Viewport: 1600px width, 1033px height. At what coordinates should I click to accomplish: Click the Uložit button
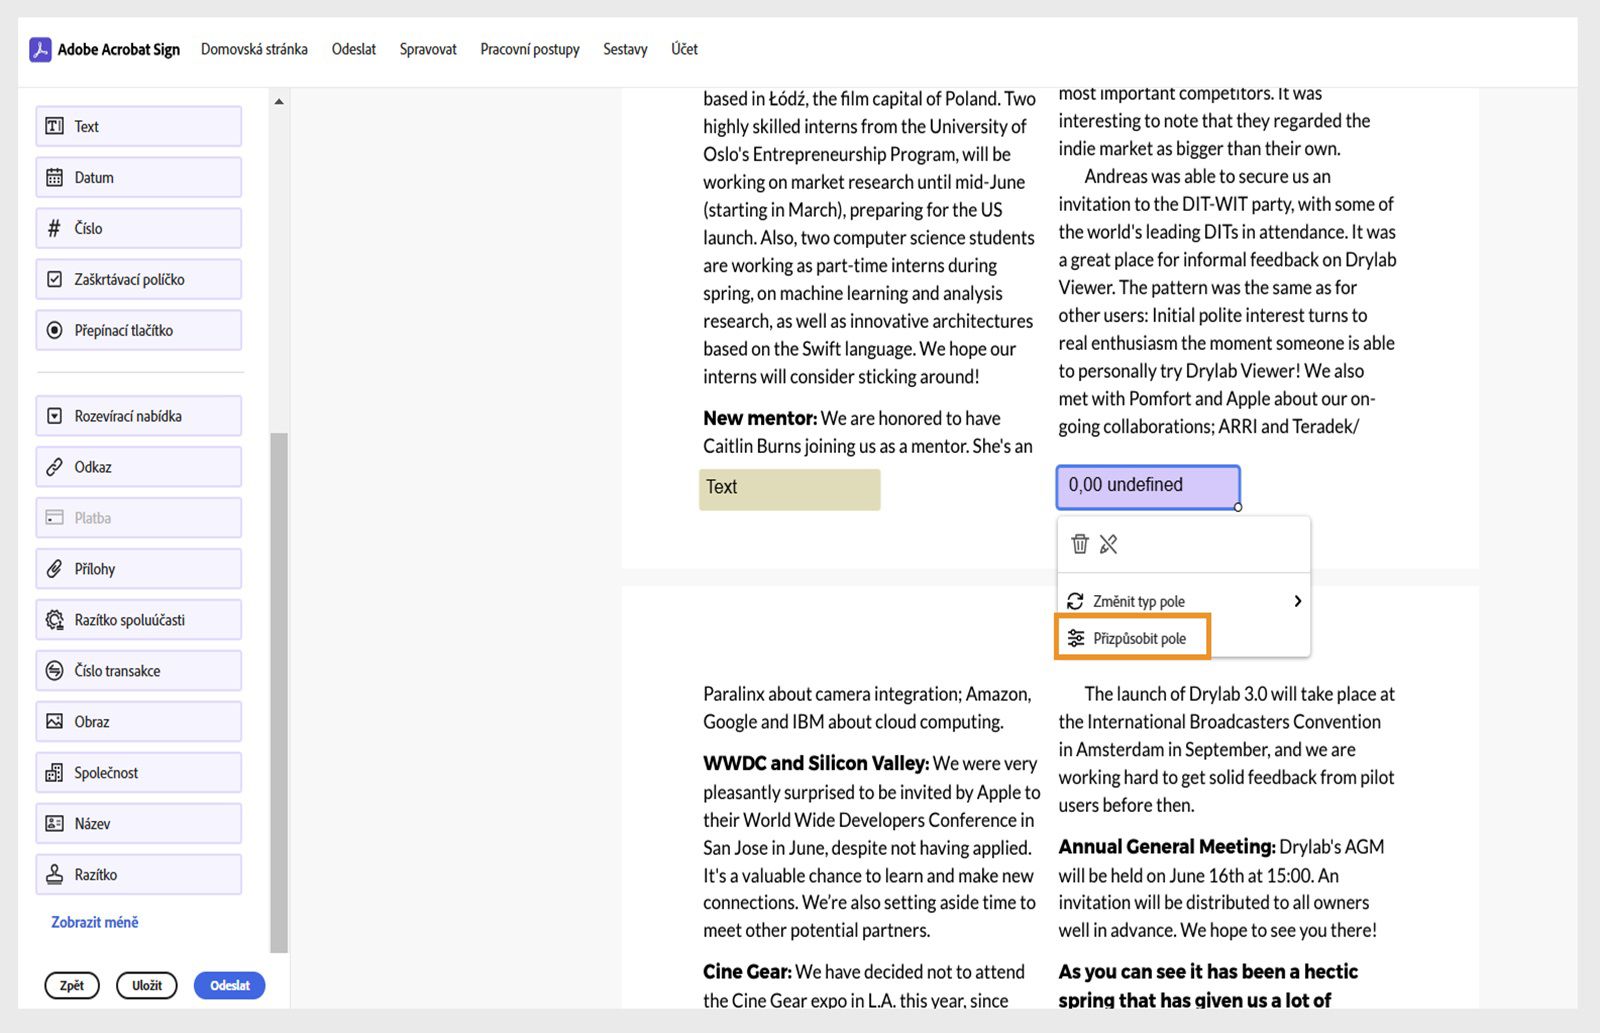[147, 985]
